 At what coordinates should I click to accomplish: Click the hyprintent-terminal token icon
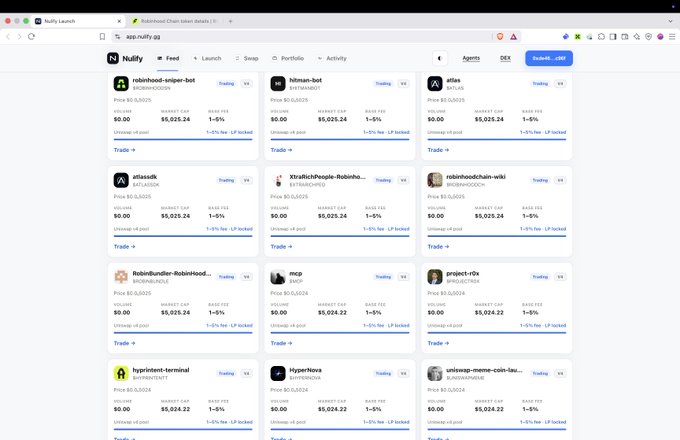(x=121, y=374)
